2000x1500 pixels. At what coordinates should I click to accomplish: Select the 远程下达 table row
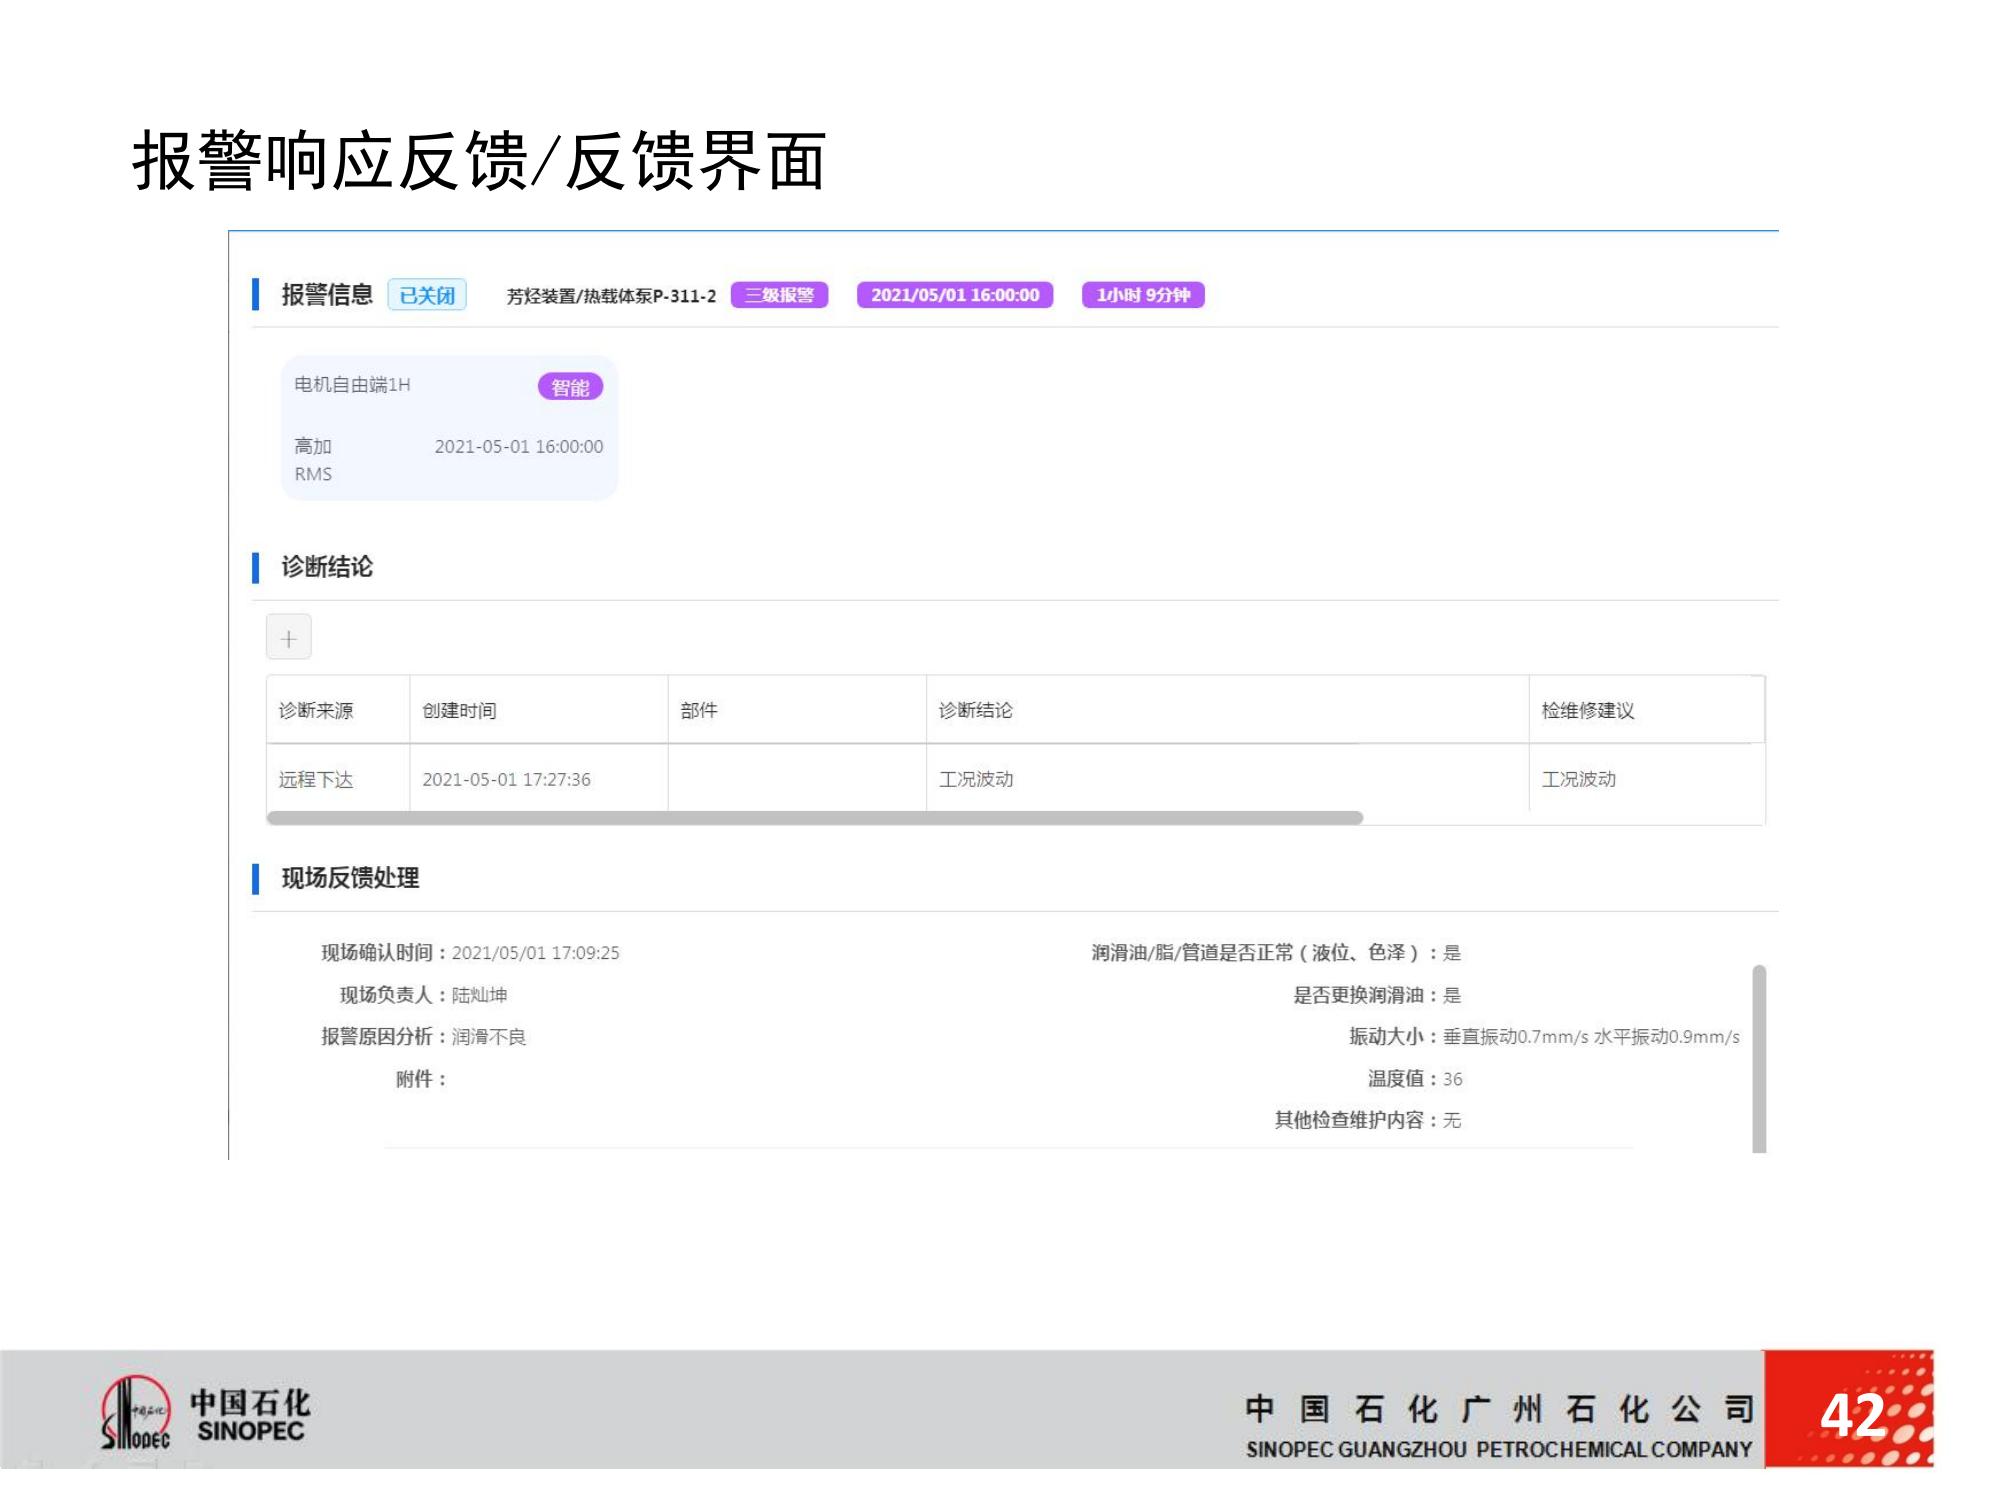(x=316, y=779)
